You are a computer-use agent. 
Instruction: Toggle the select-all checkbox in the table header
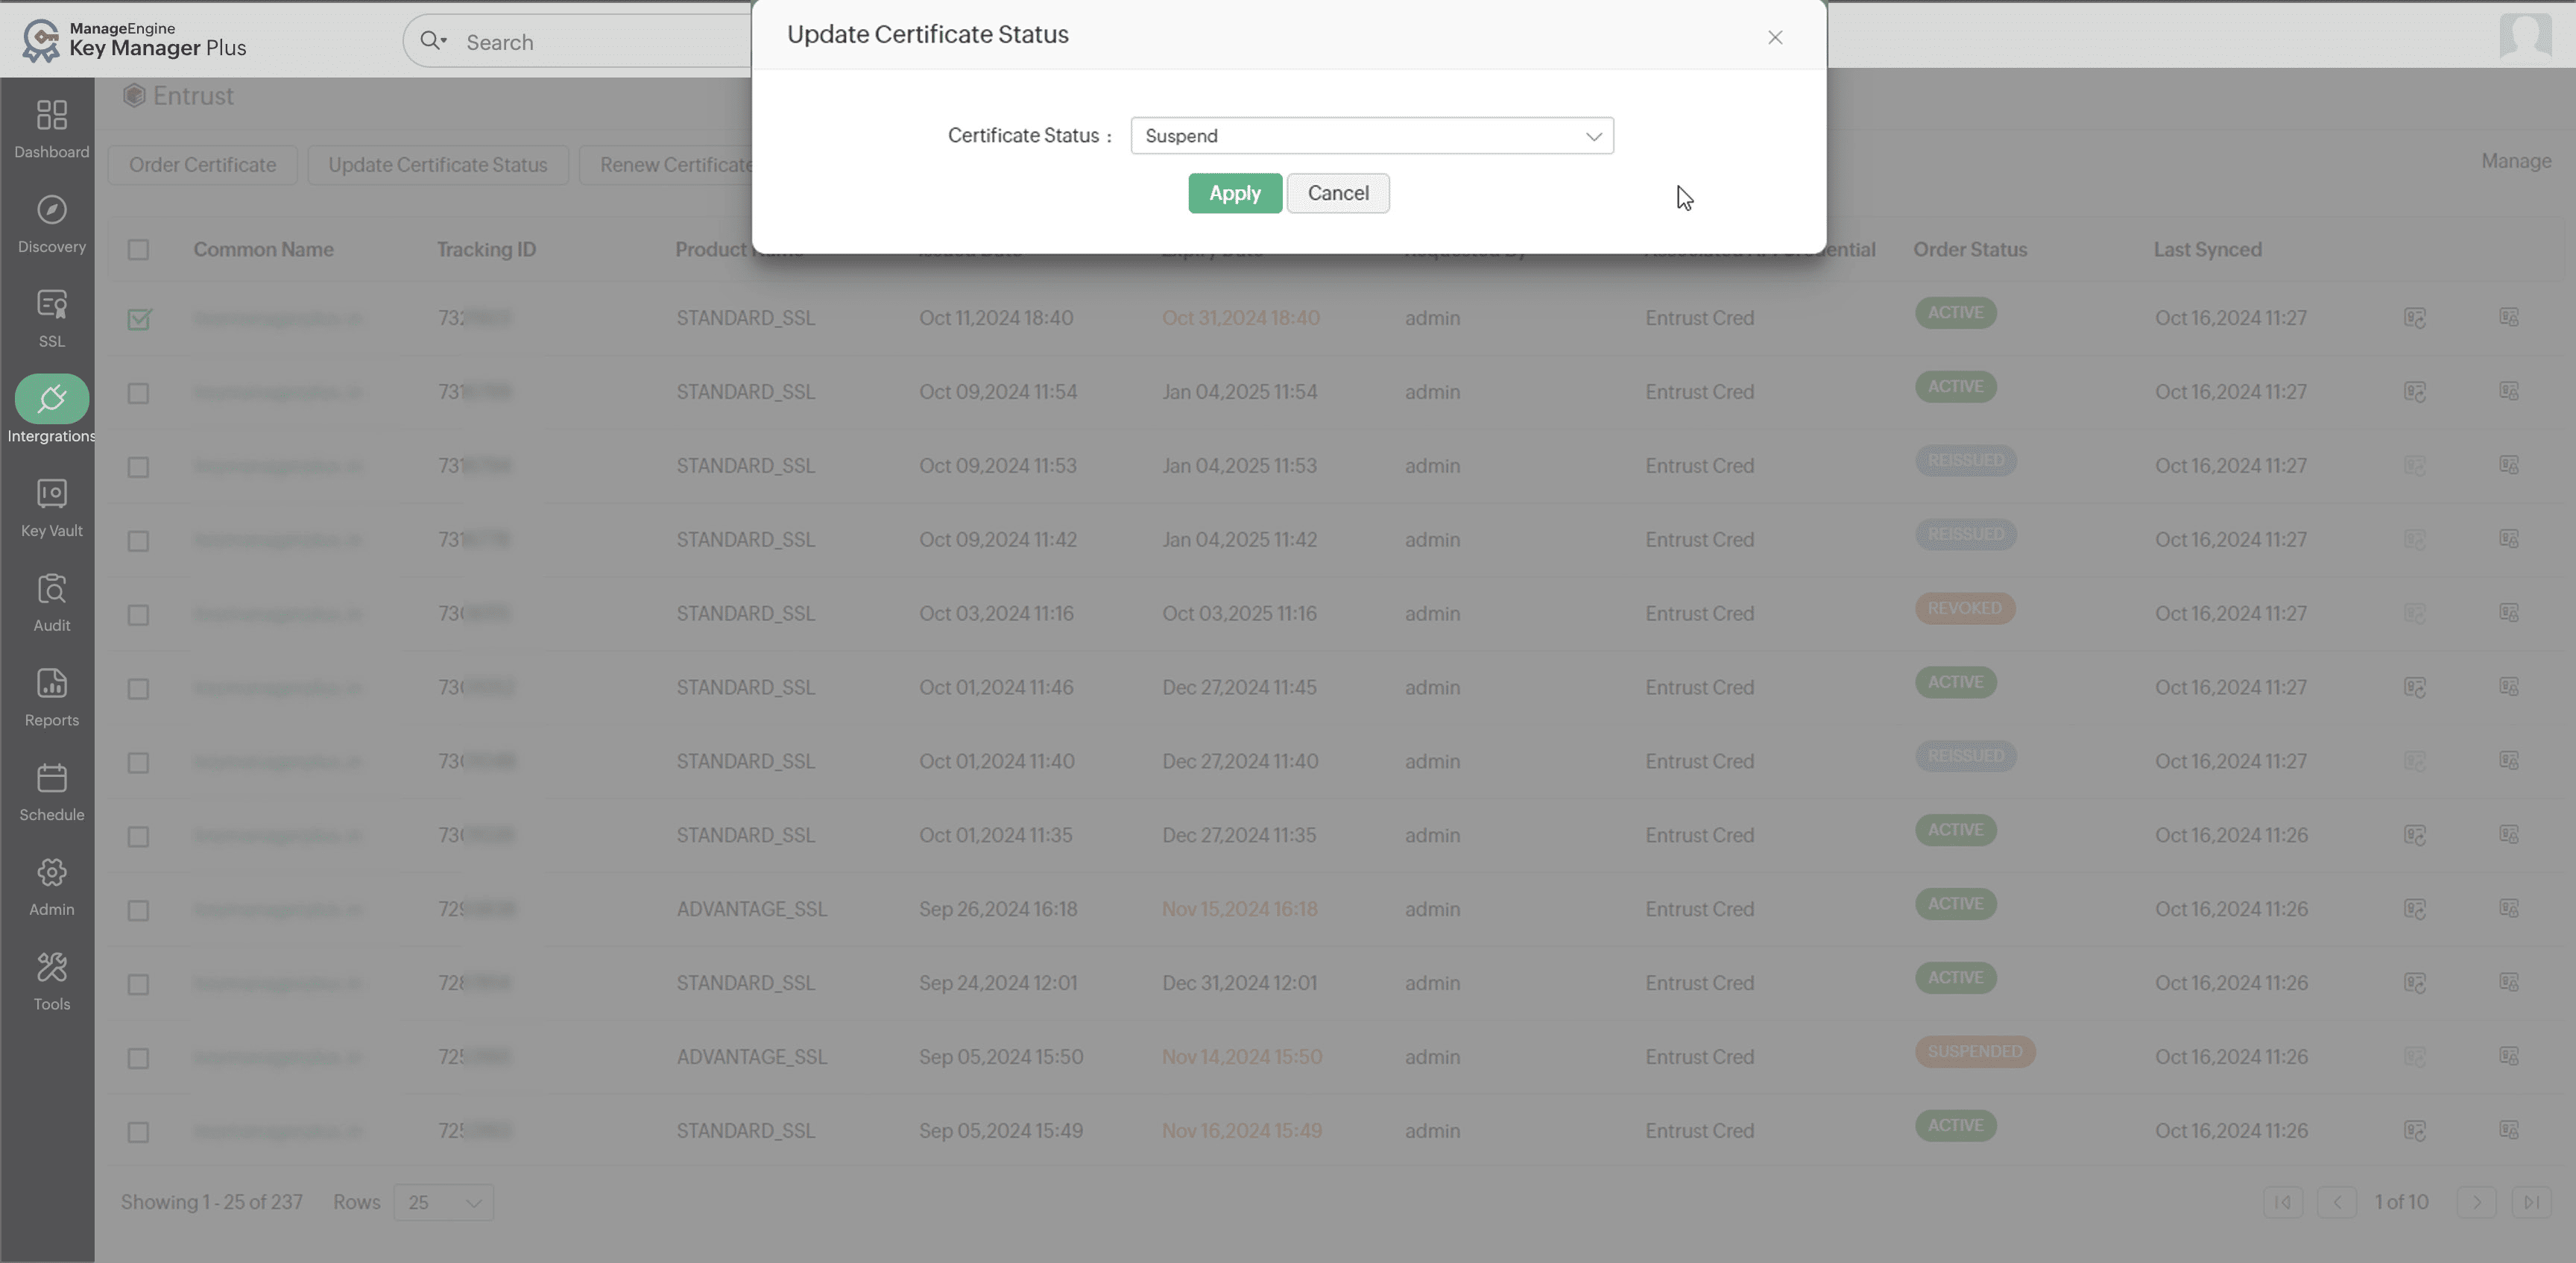click(138, 250)
